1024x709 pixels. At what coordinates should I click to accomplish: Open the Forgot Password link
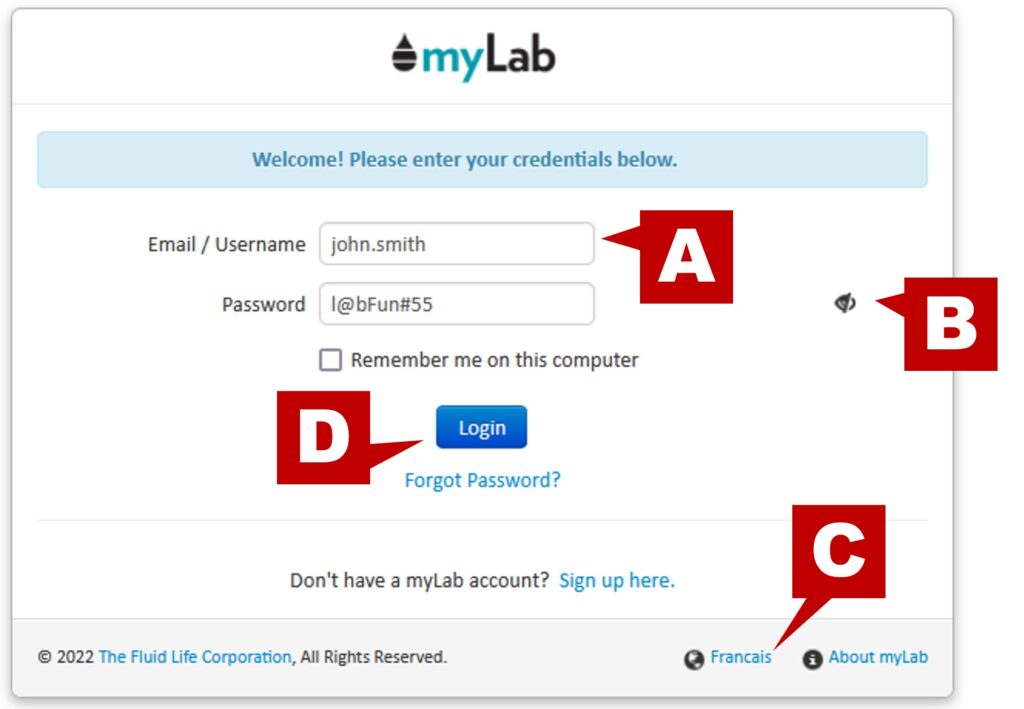[482, 480]
